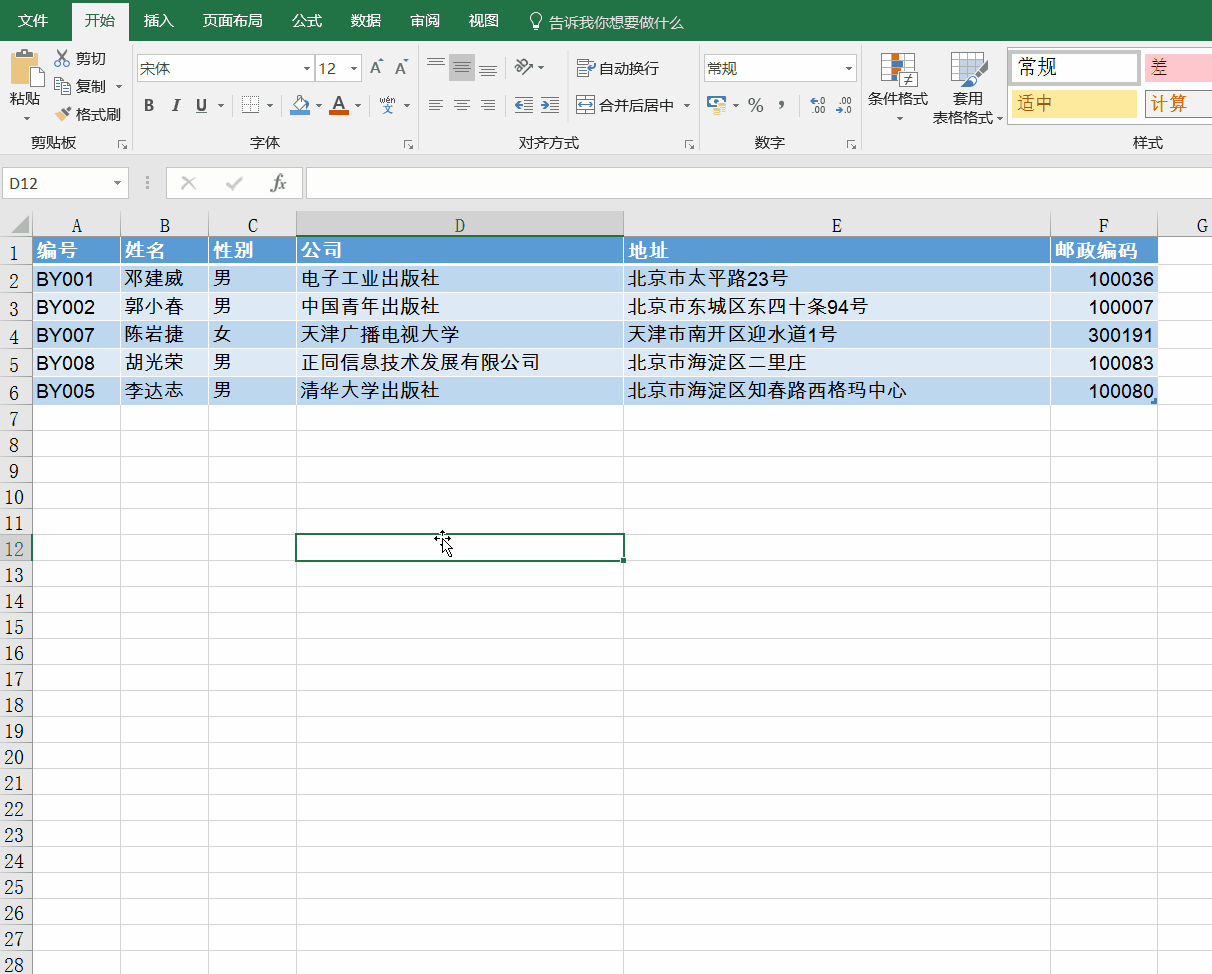Image resolution: width=1212 pixels, height=974 pixels.
Task: Apply the Bad (差) cell style
Action: pos(1178,68)
